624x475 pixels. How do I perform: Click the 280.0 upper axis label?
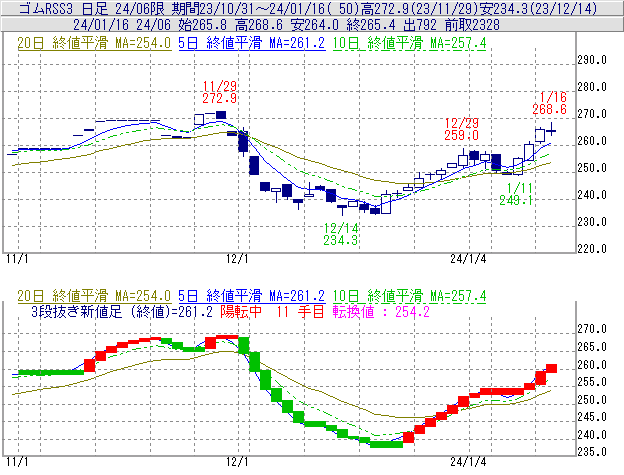pos(592,87)
